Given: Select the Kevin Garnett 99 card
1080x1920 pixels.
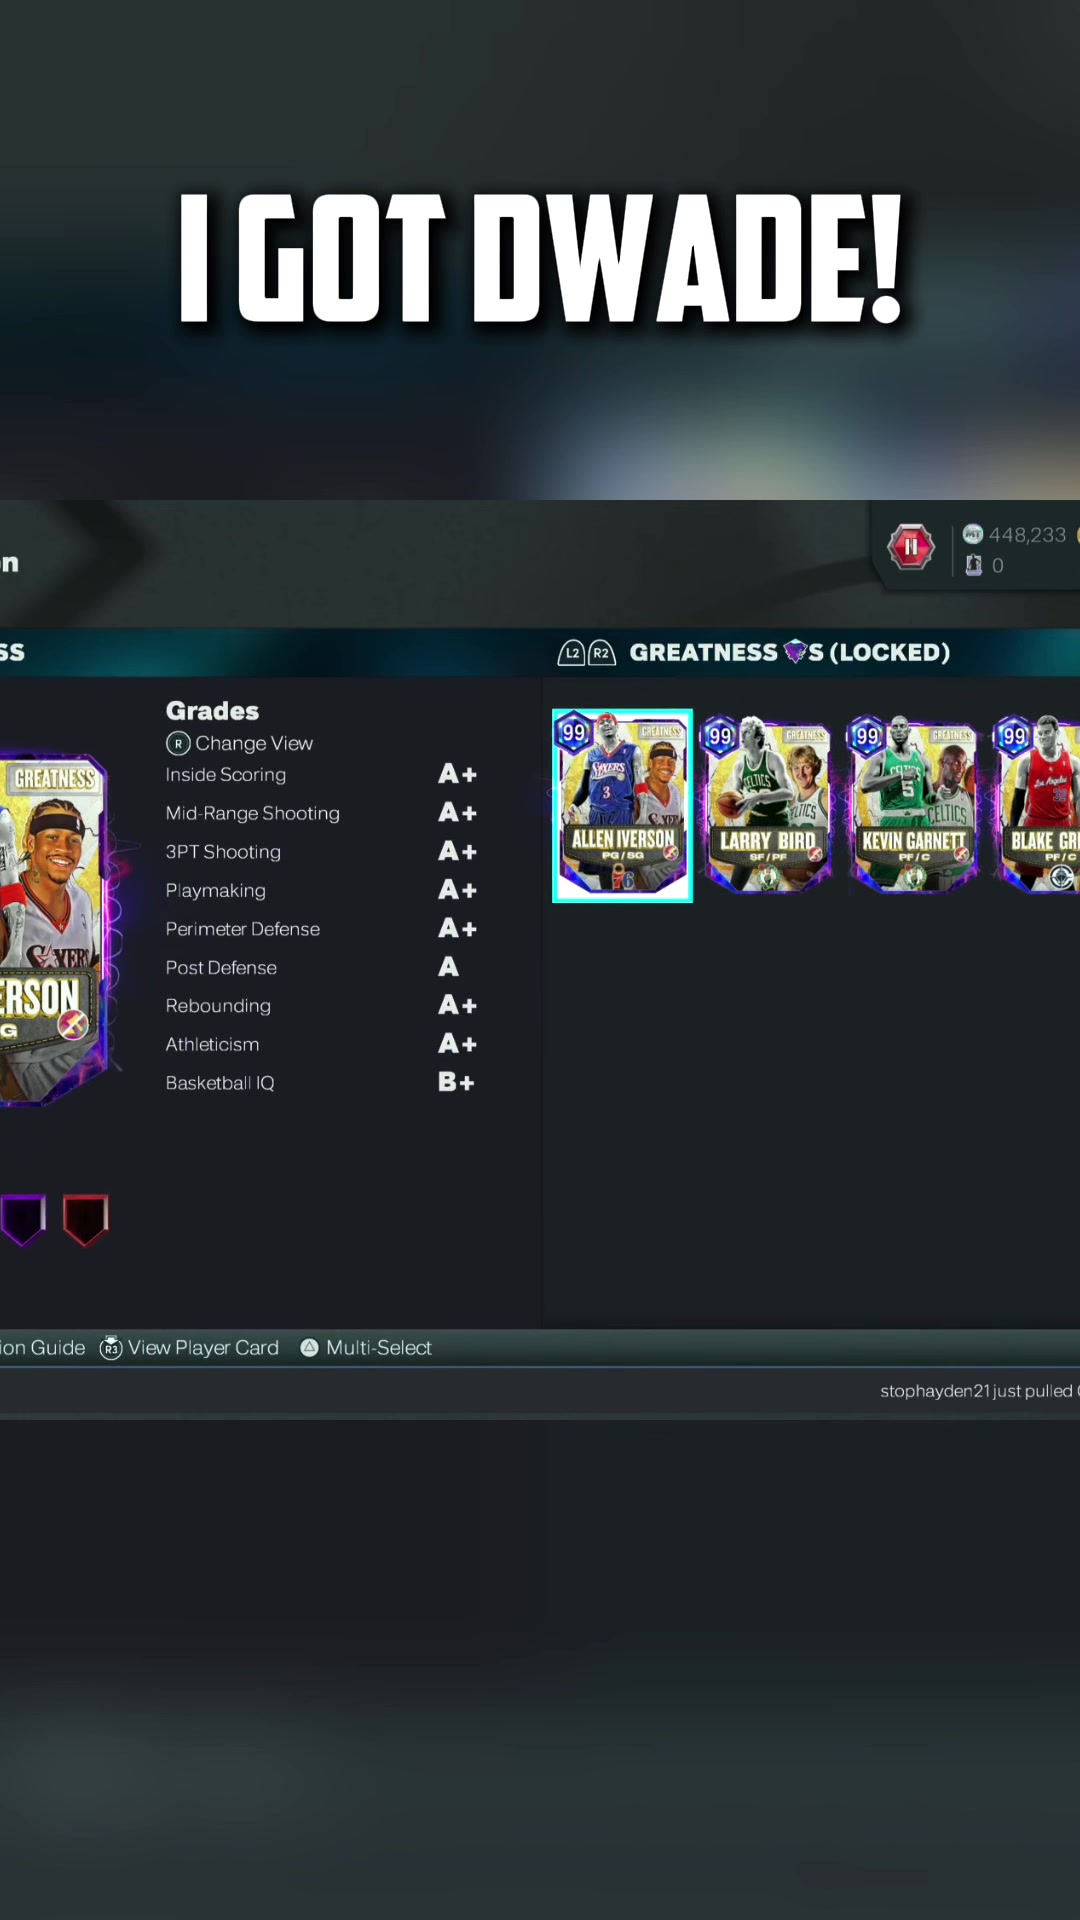Looking at the screenshot, I should [914, 805].
